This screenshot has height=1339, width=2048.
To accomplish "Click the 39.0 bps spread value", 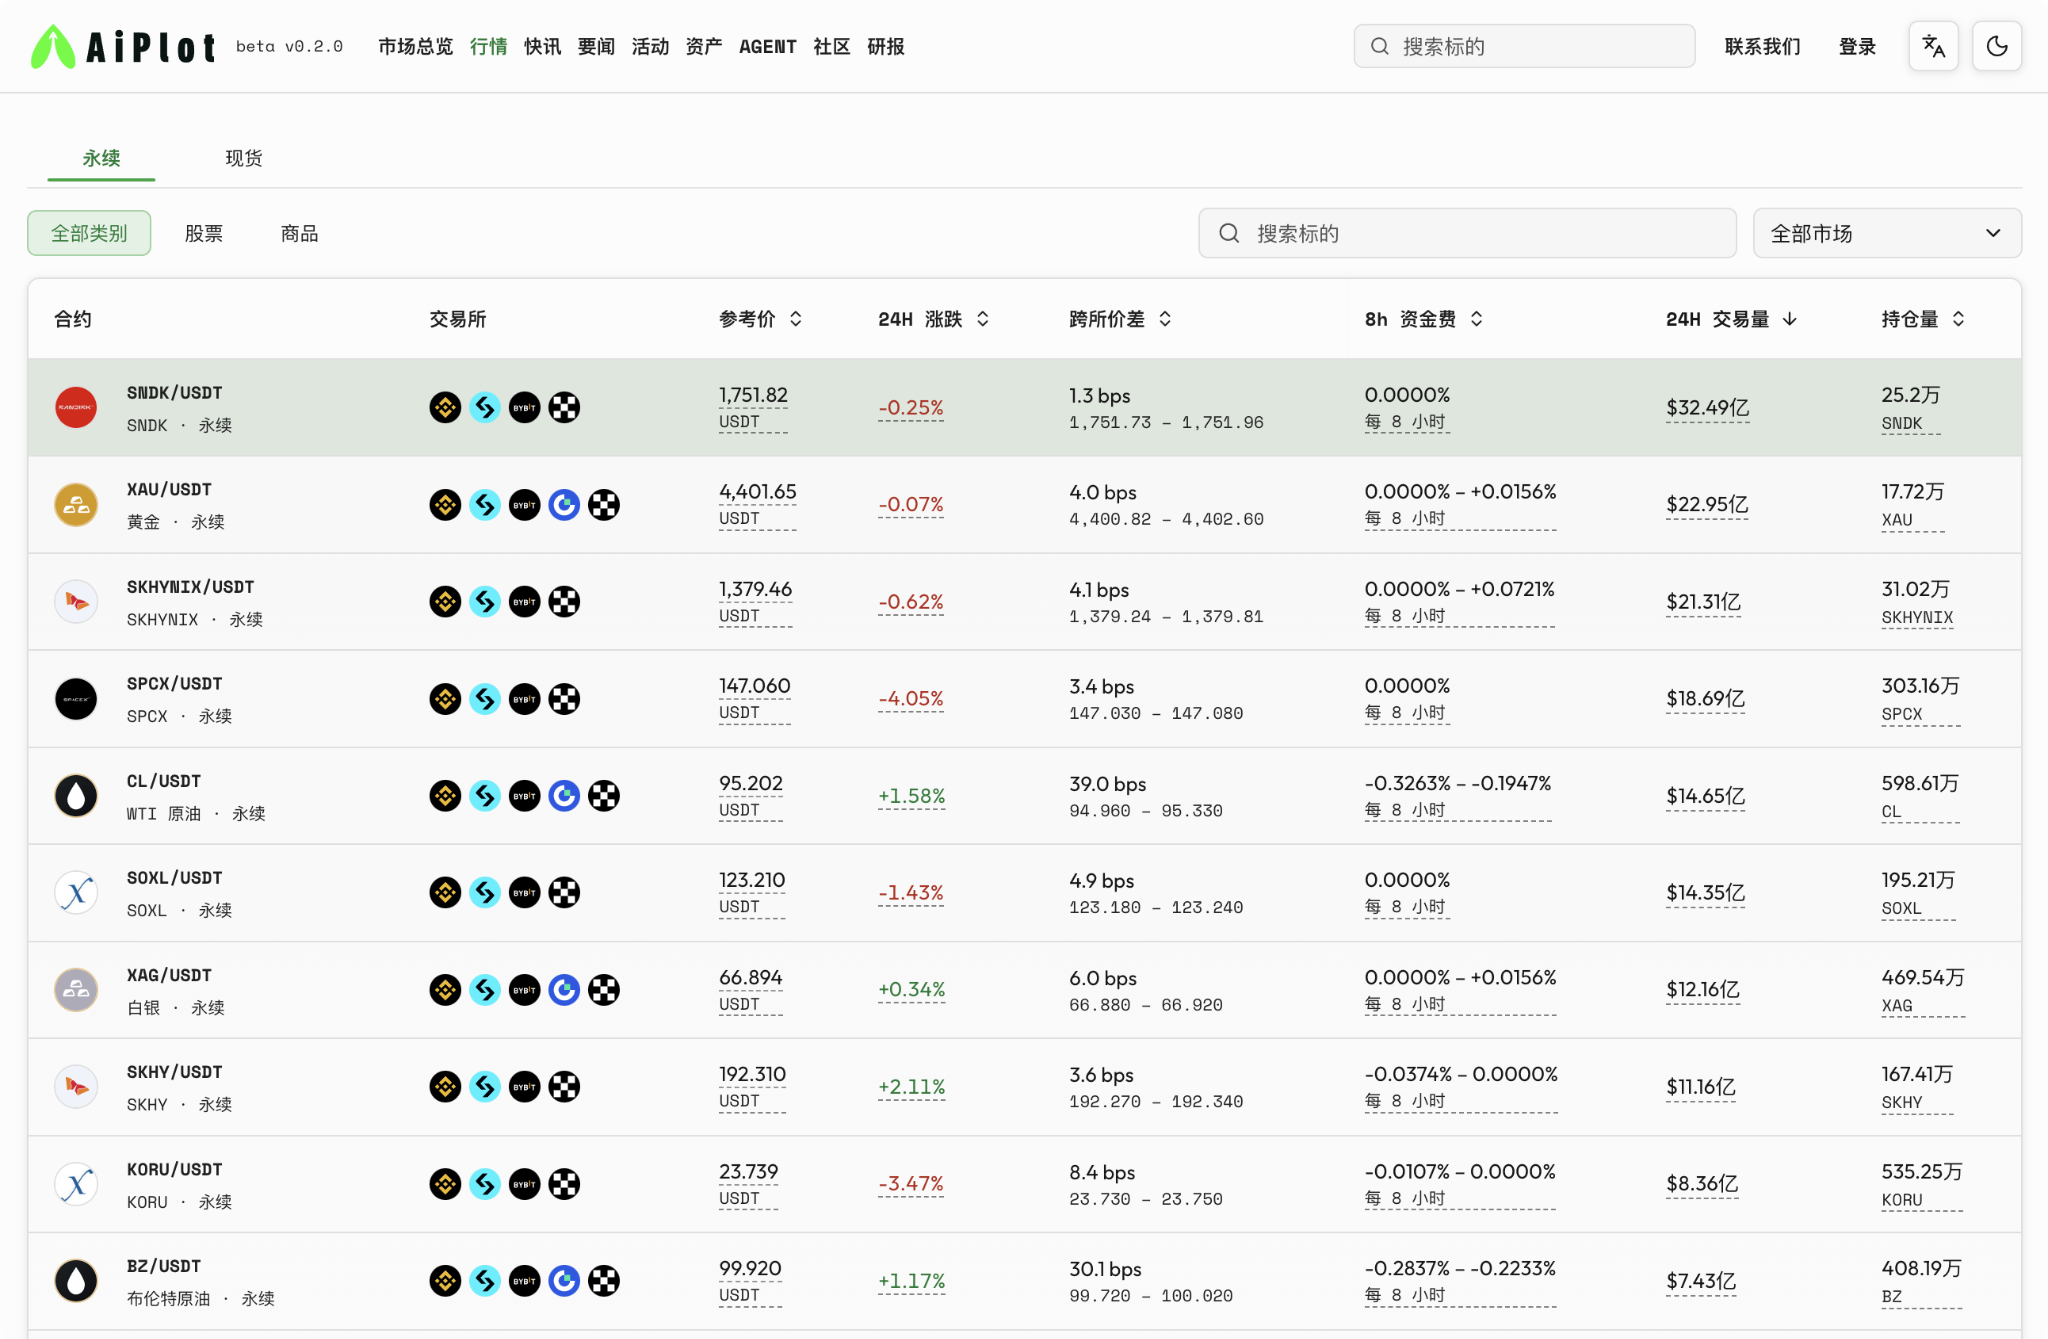I will point(1108,784).
